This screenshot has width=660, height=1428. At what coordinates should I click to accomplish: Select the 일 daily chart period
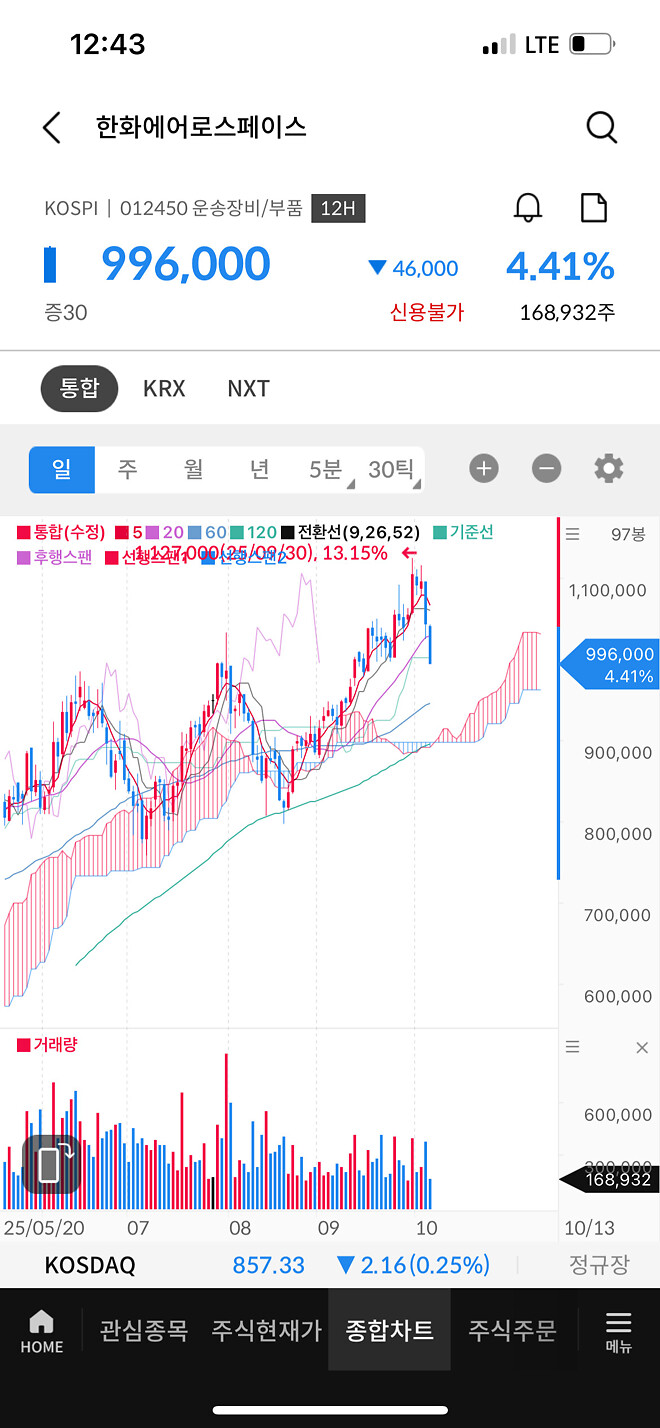(x=61, y=468)
